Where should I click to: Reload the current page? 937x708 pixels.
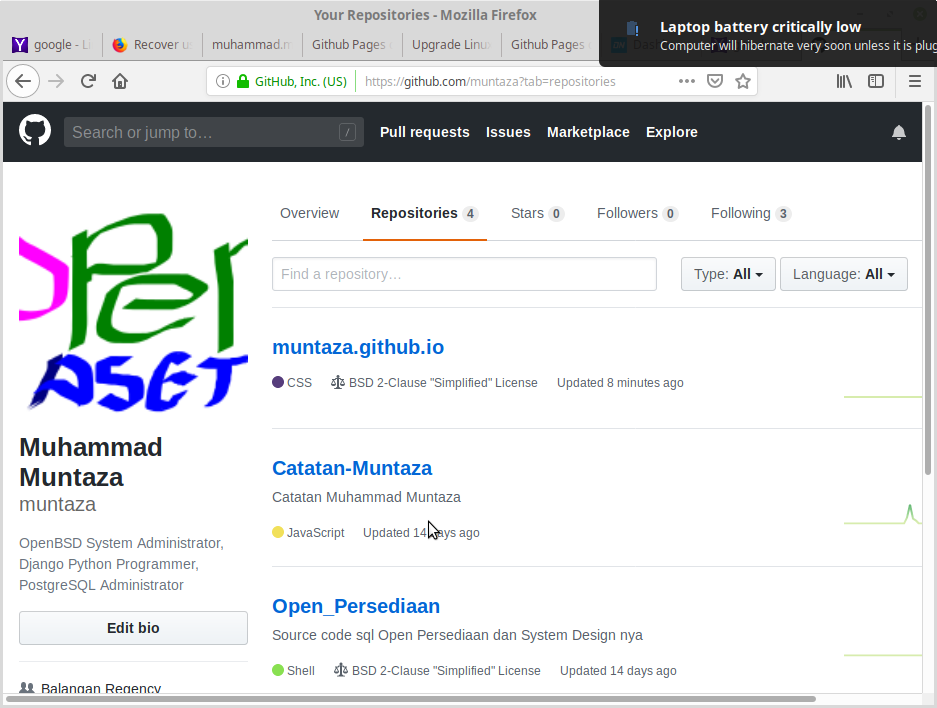click(x=88, y=81)
